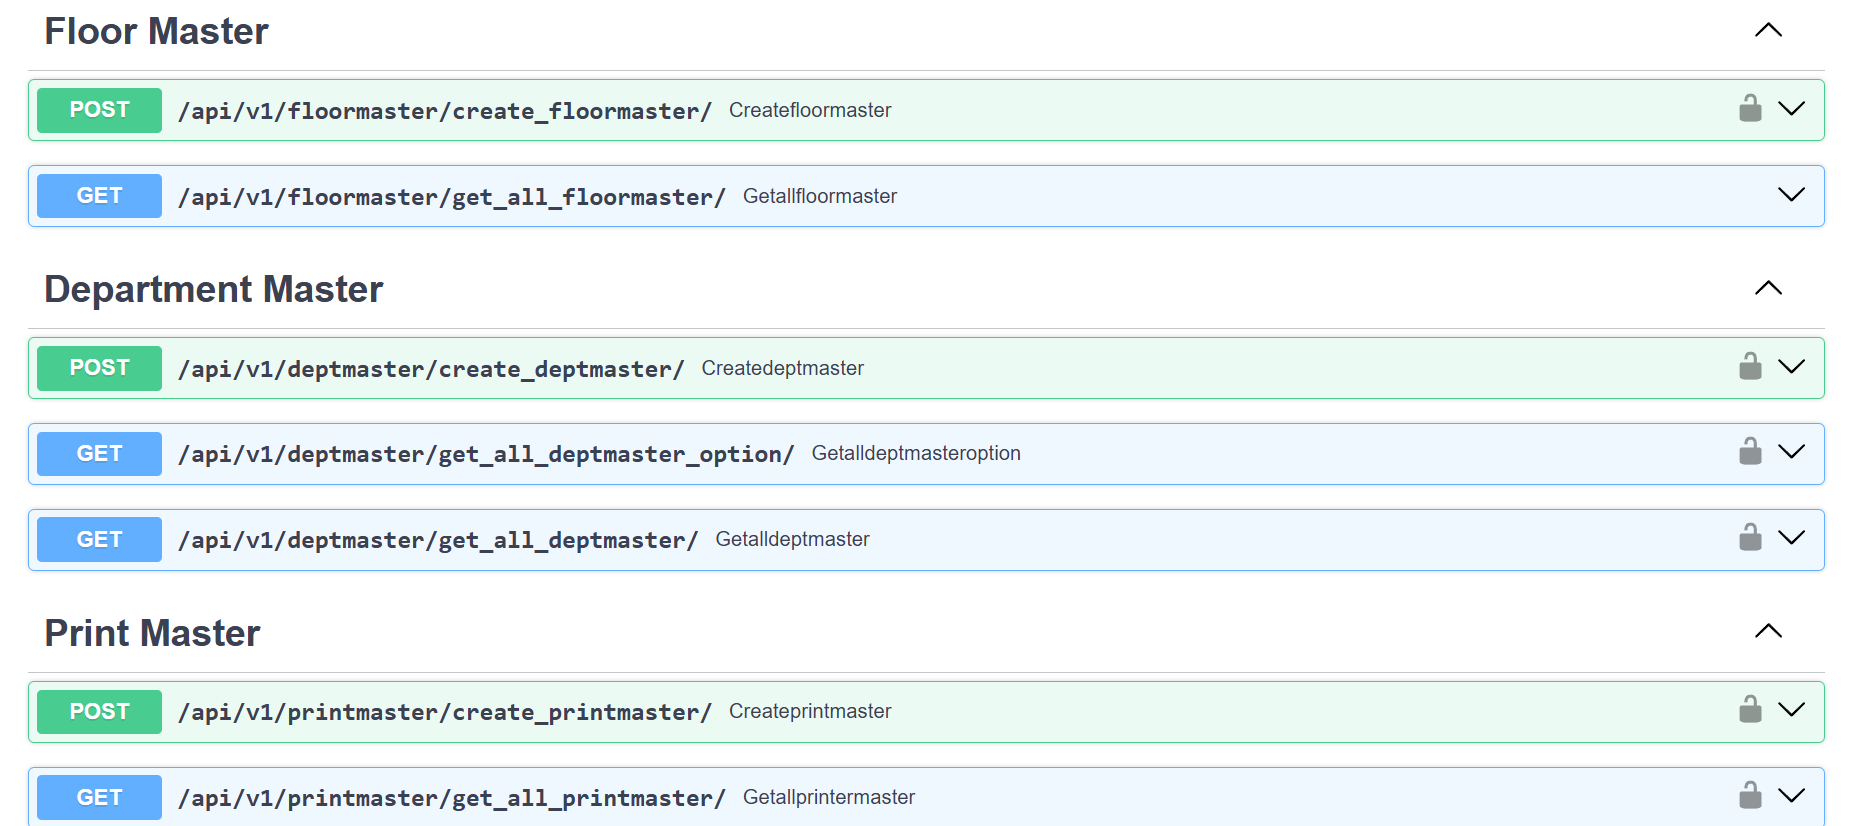This screenshot has height=826, width=1852.
Task: Click lock icon on get_all_deptmaster endpoint
Action: click(1750, 537)
